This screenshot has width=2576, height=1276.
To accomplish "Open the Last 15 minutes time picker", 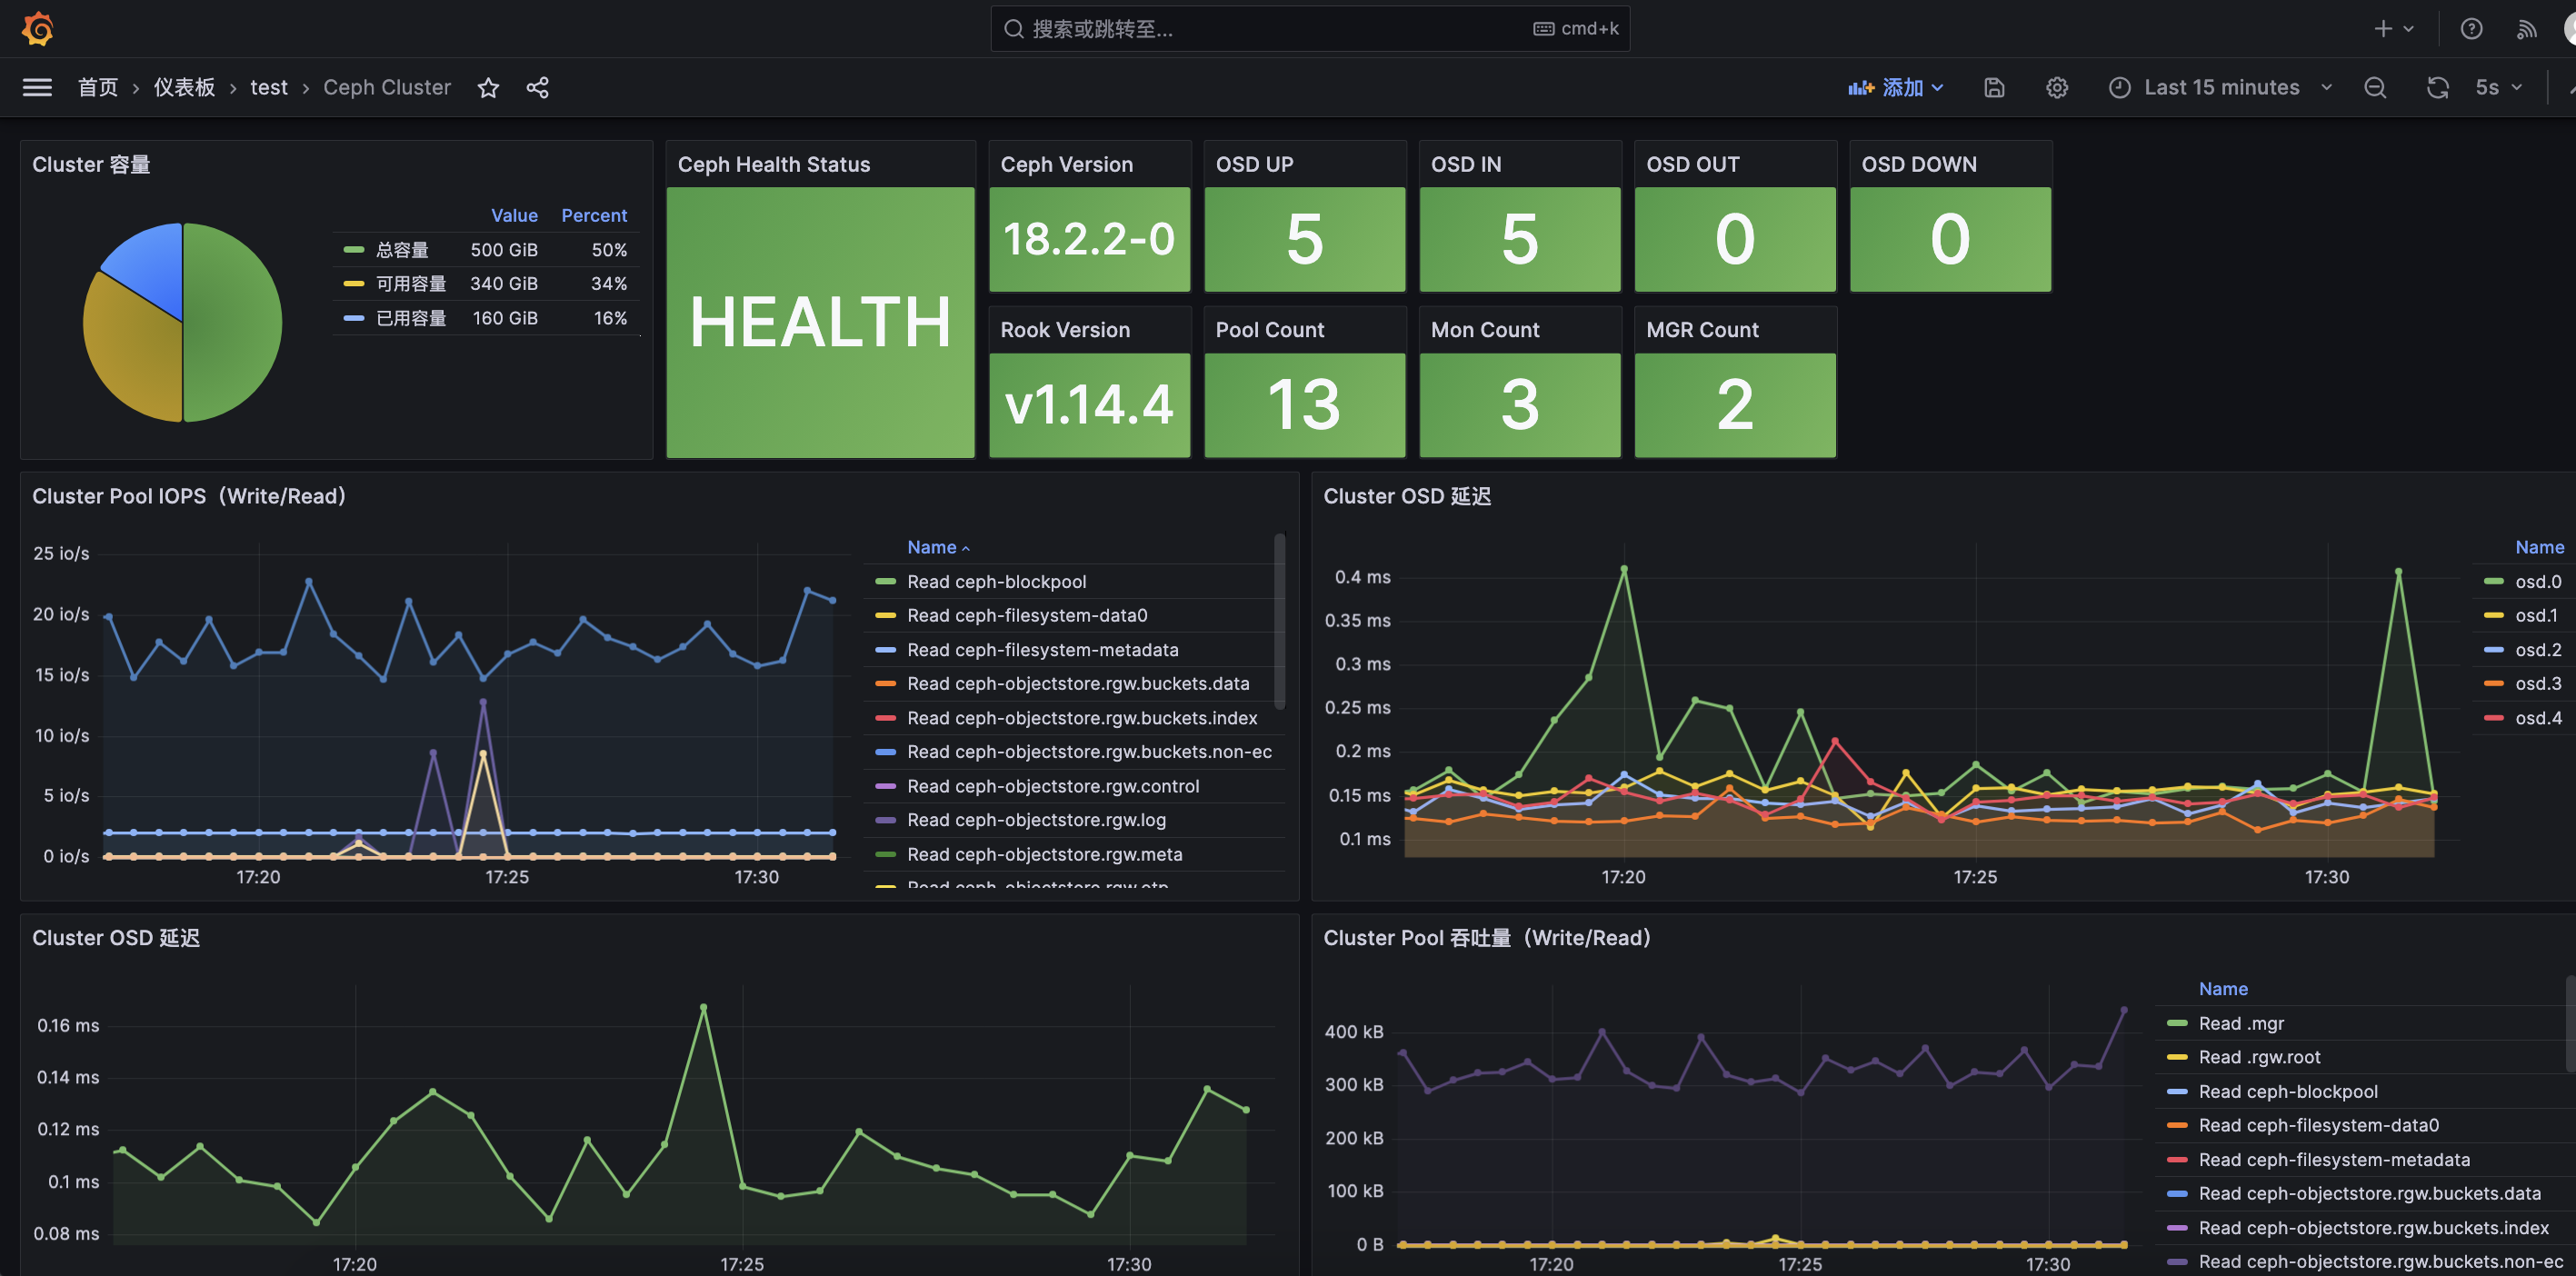I will 2220,88.
